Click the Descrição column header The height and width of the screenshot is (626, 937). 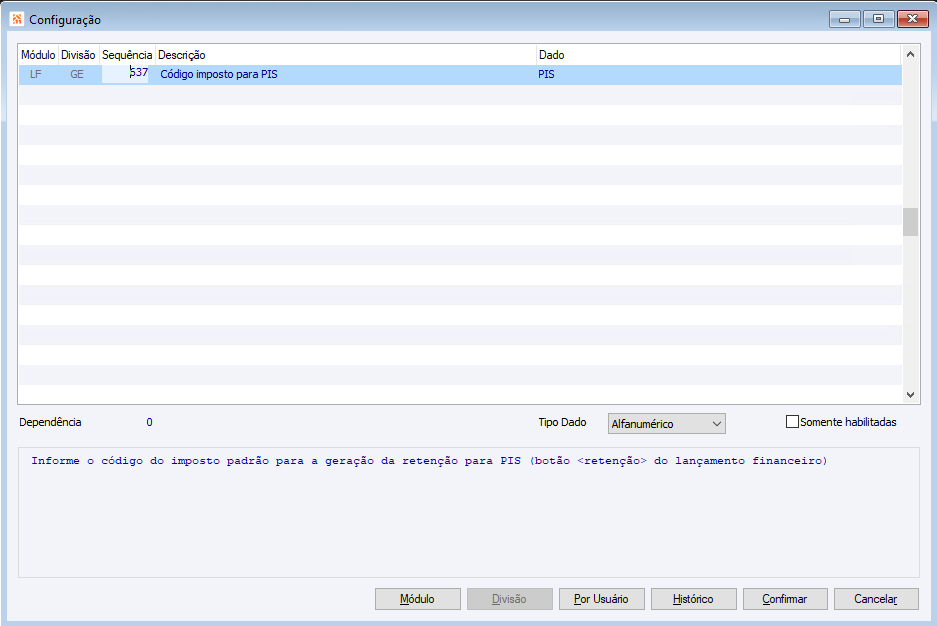click(x=346, y=55)
